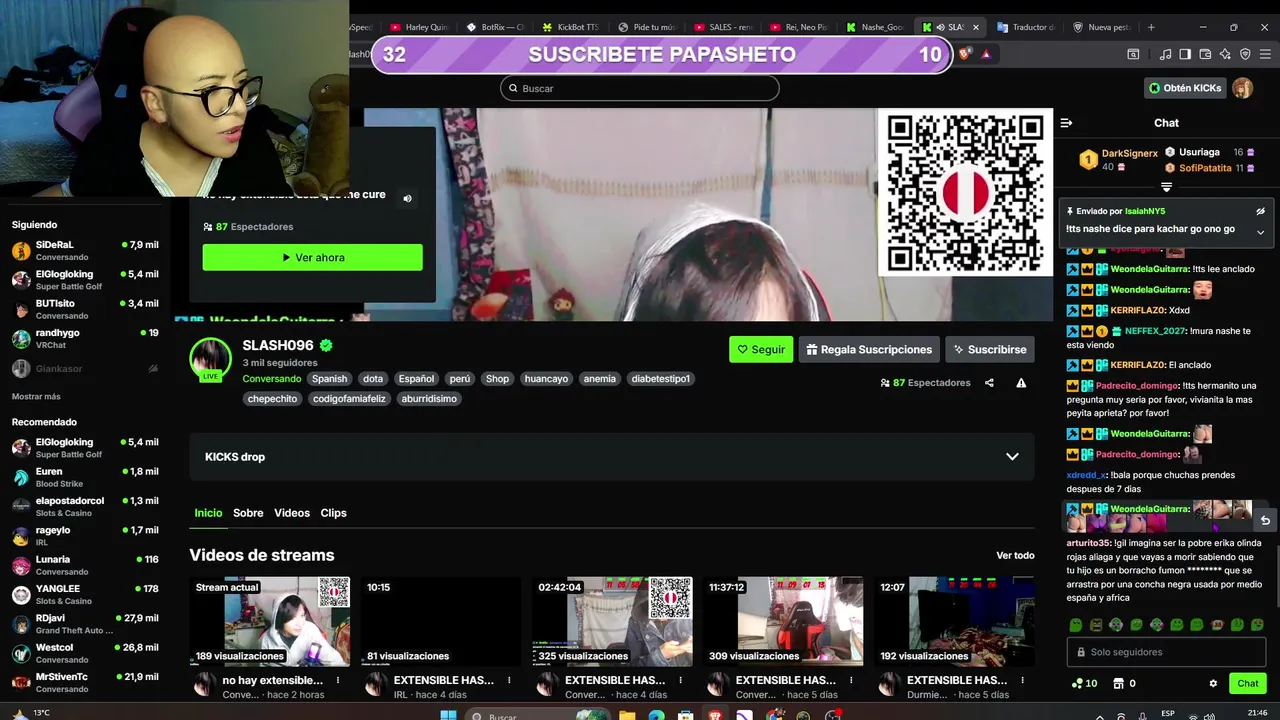Viewport: 1280px width, 720px height.
Task: Open the 11:37:12 video thumbnail
Action: (x=783, y=621)
